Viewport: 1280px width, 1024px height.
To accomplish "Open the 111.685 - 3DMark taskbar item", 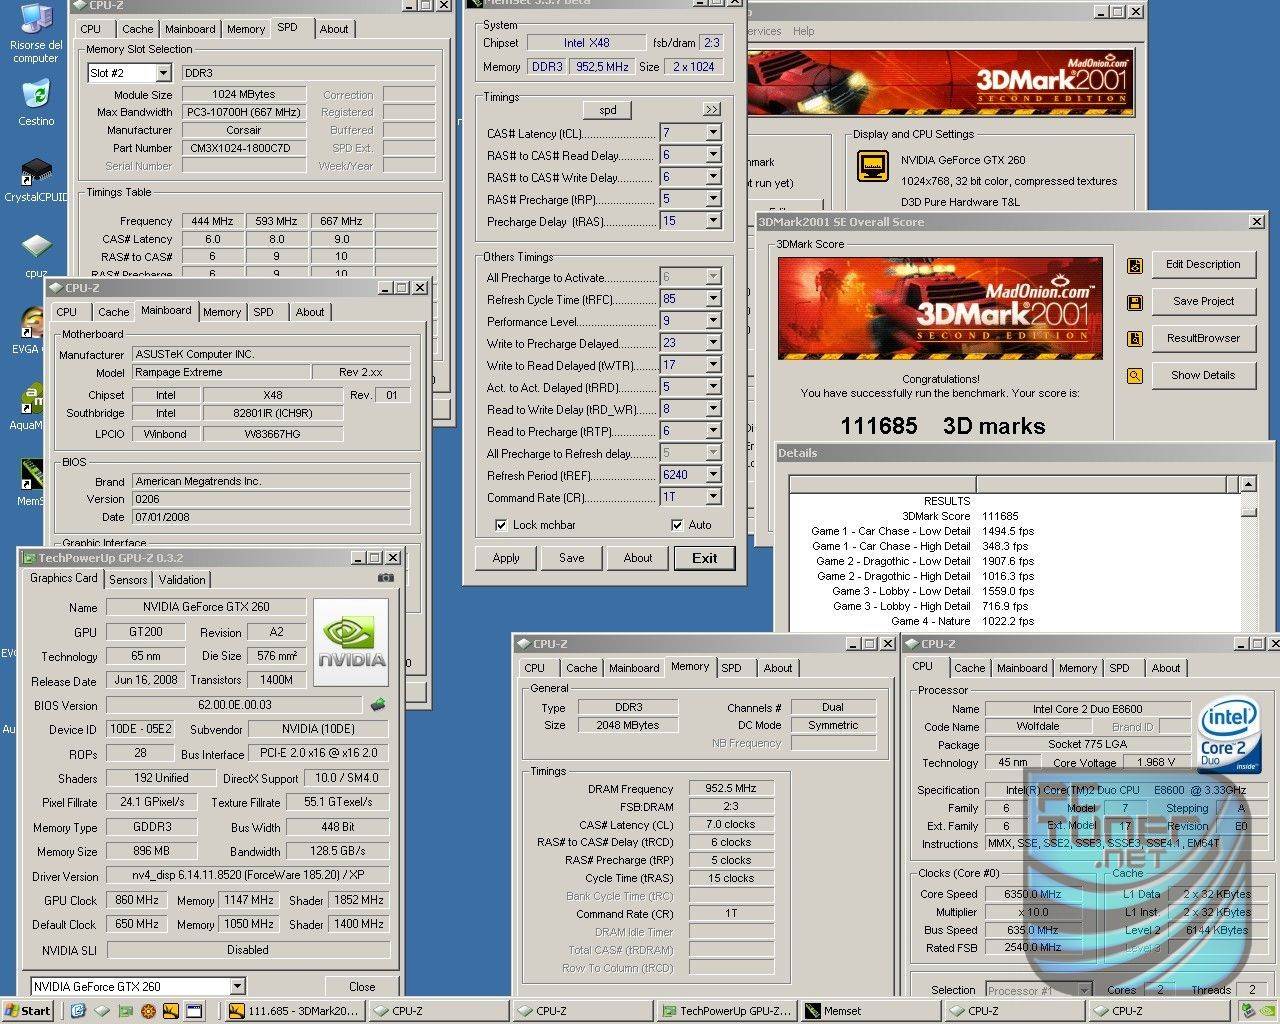I will click(294, 1011).
